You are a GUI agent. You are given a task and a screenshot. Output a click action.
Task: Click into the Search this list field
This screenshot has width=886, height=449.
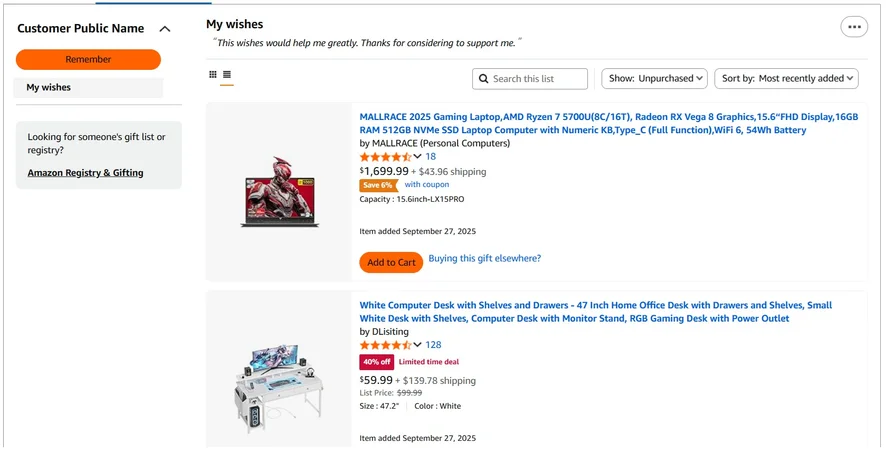coord(536,79)
